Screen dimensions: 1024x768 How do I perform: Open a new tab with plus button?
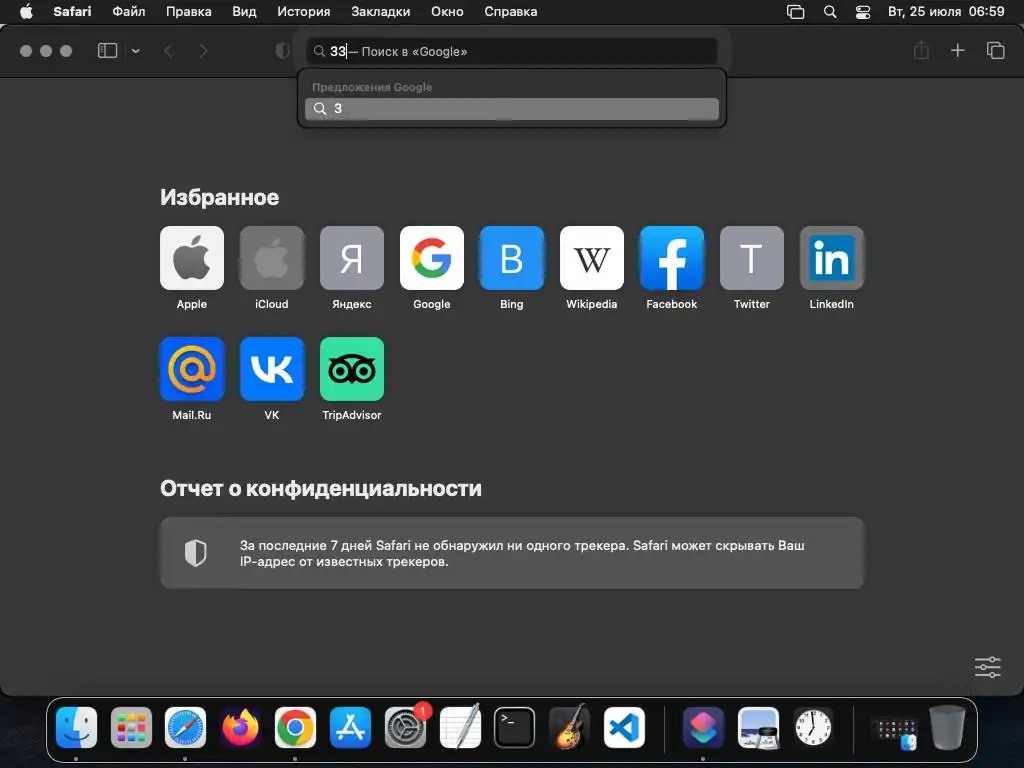point(957,50)
